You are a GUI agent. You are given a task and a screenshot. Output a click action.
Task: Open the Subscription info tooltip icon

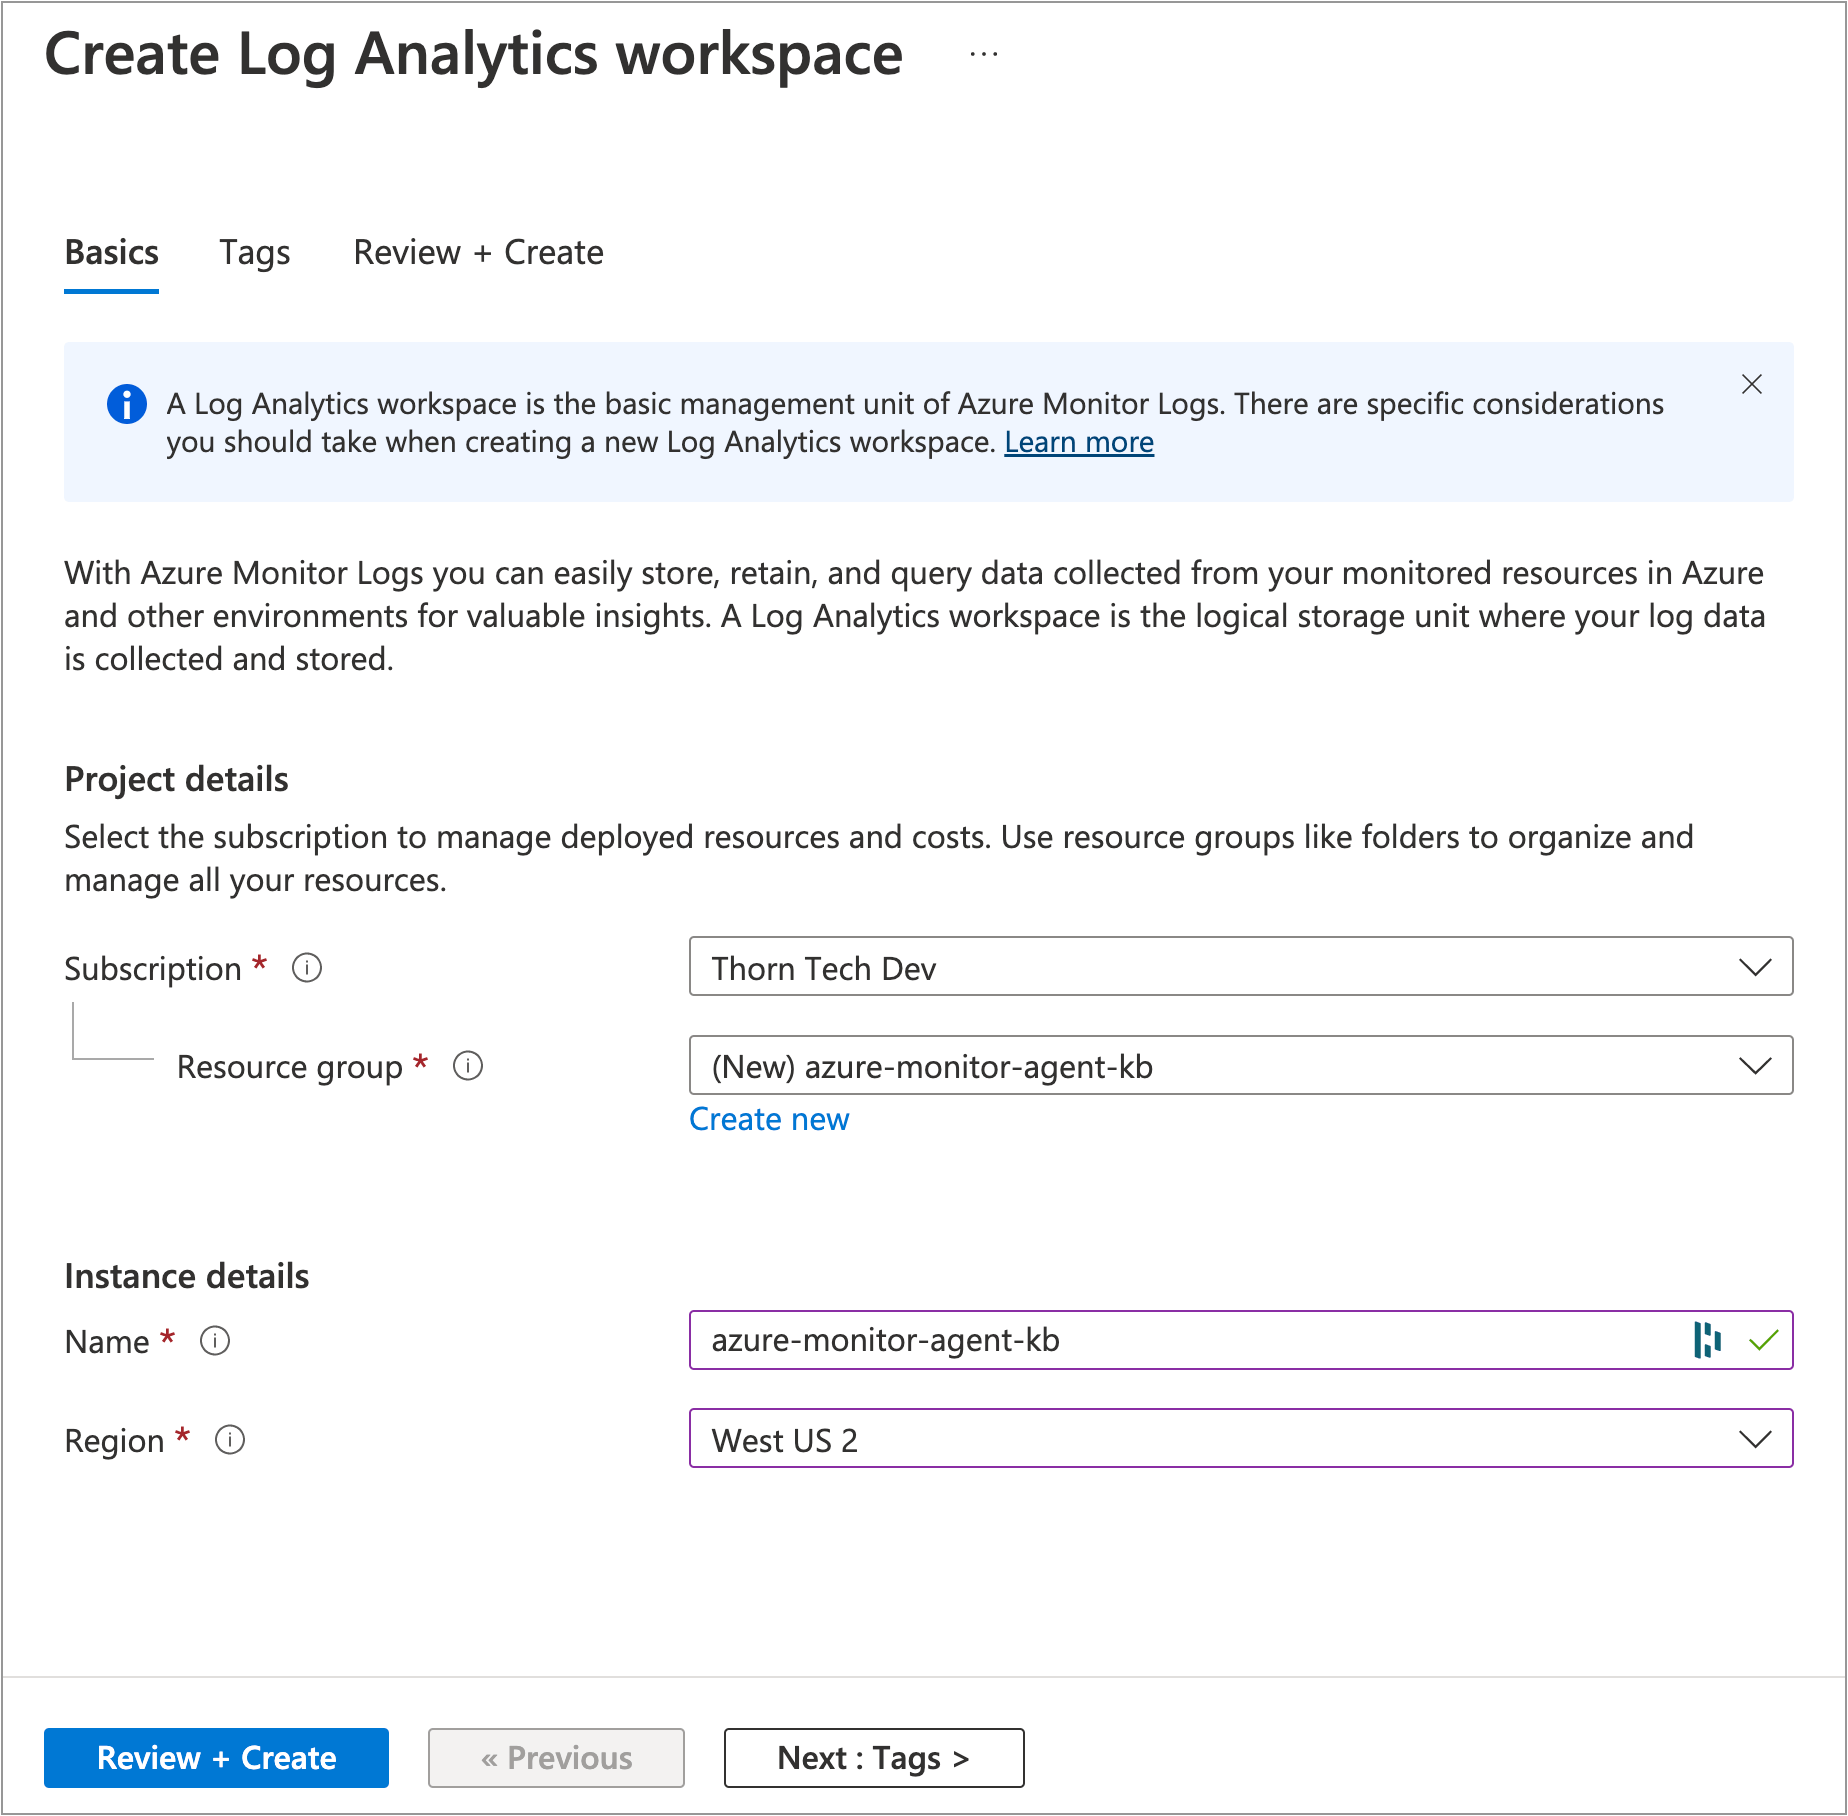click(307, 967)
